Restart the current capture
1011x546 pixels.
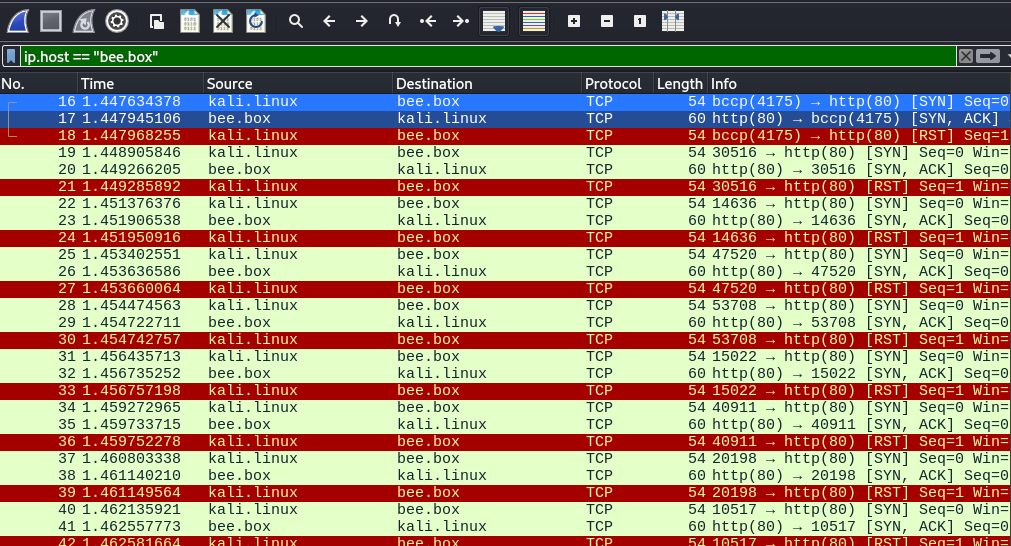coord(84,21)
